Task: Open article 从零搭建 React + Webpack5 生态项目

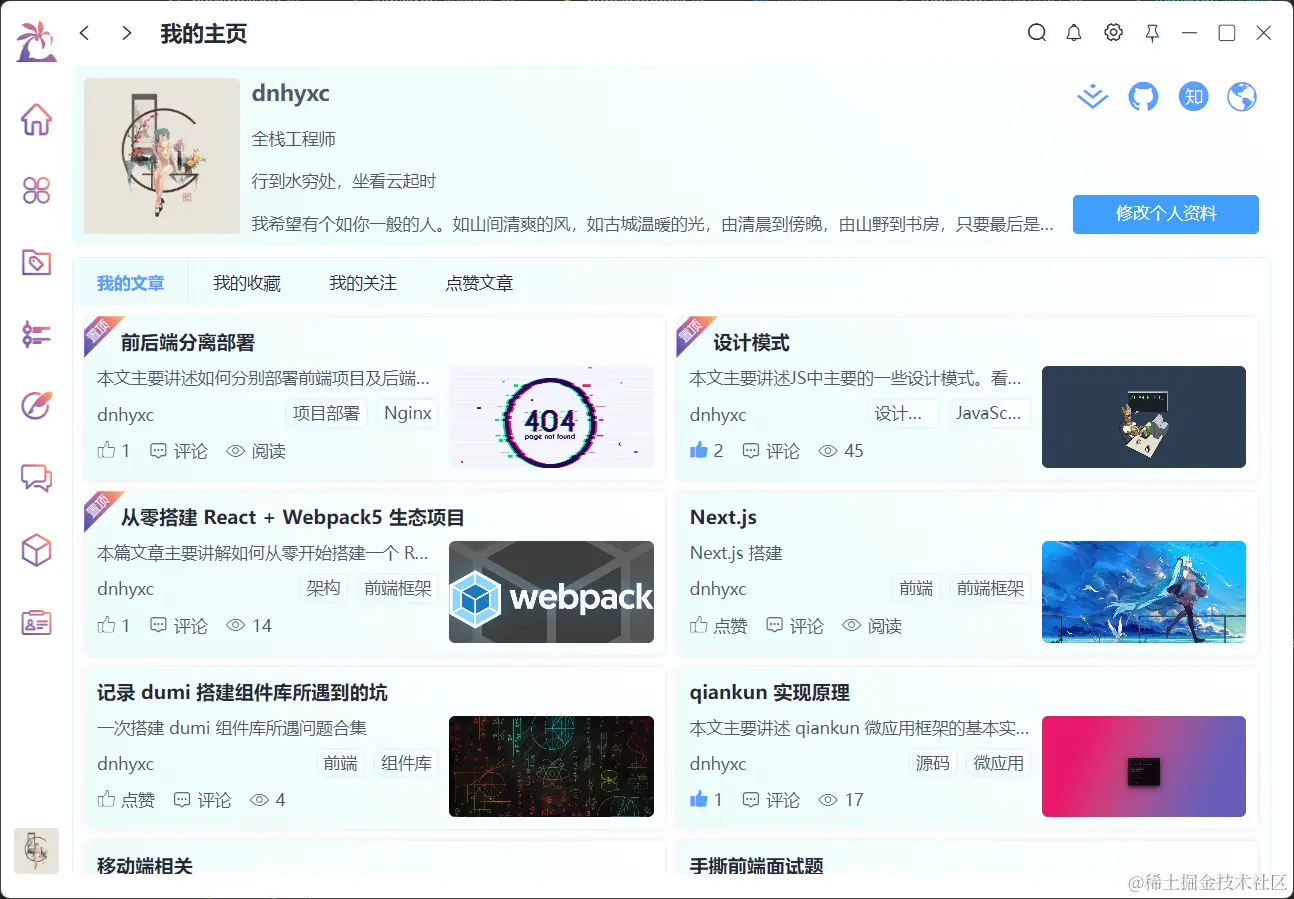Action: point(292,518)
